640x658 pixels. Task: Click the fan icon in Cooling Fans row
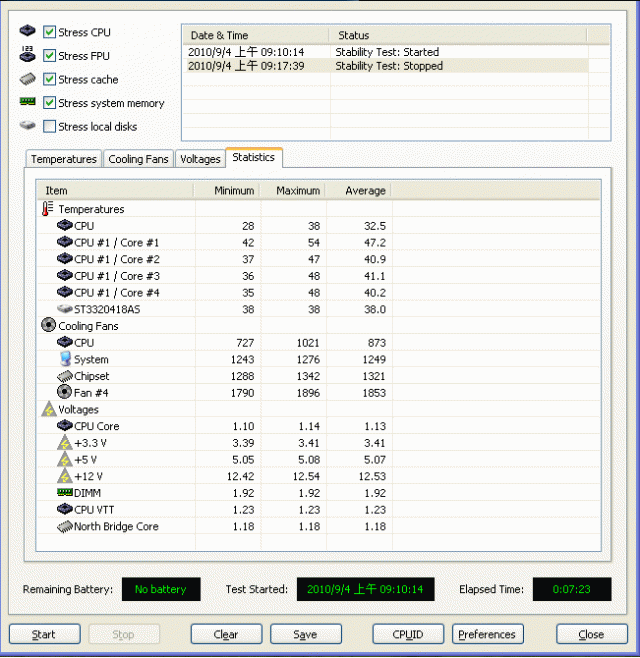[x=48, y=325]
